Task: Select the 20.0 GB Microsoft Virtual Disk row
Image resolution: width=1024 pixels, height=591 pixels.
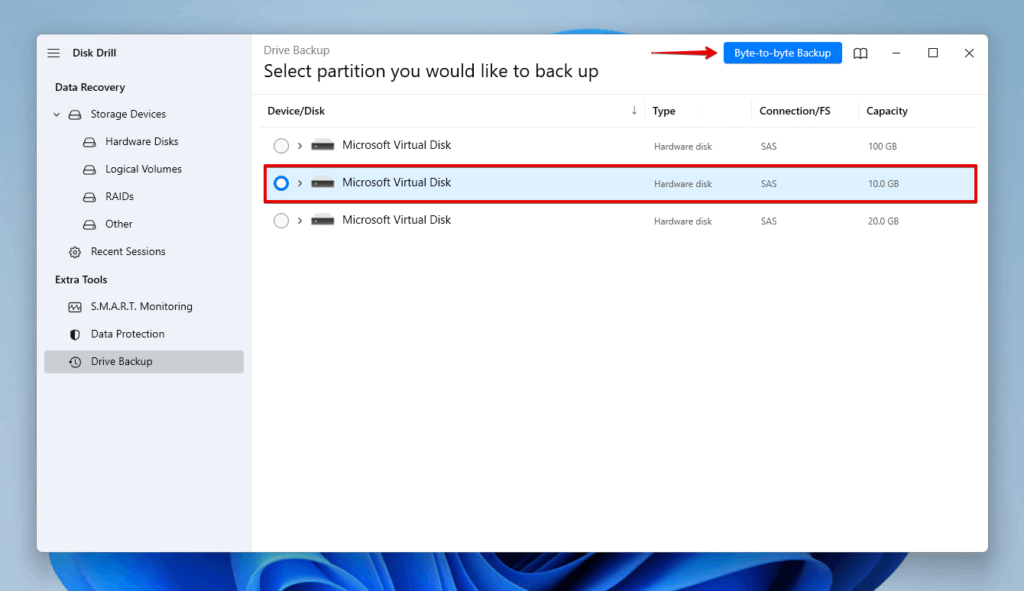Action: tap(500, 220)
